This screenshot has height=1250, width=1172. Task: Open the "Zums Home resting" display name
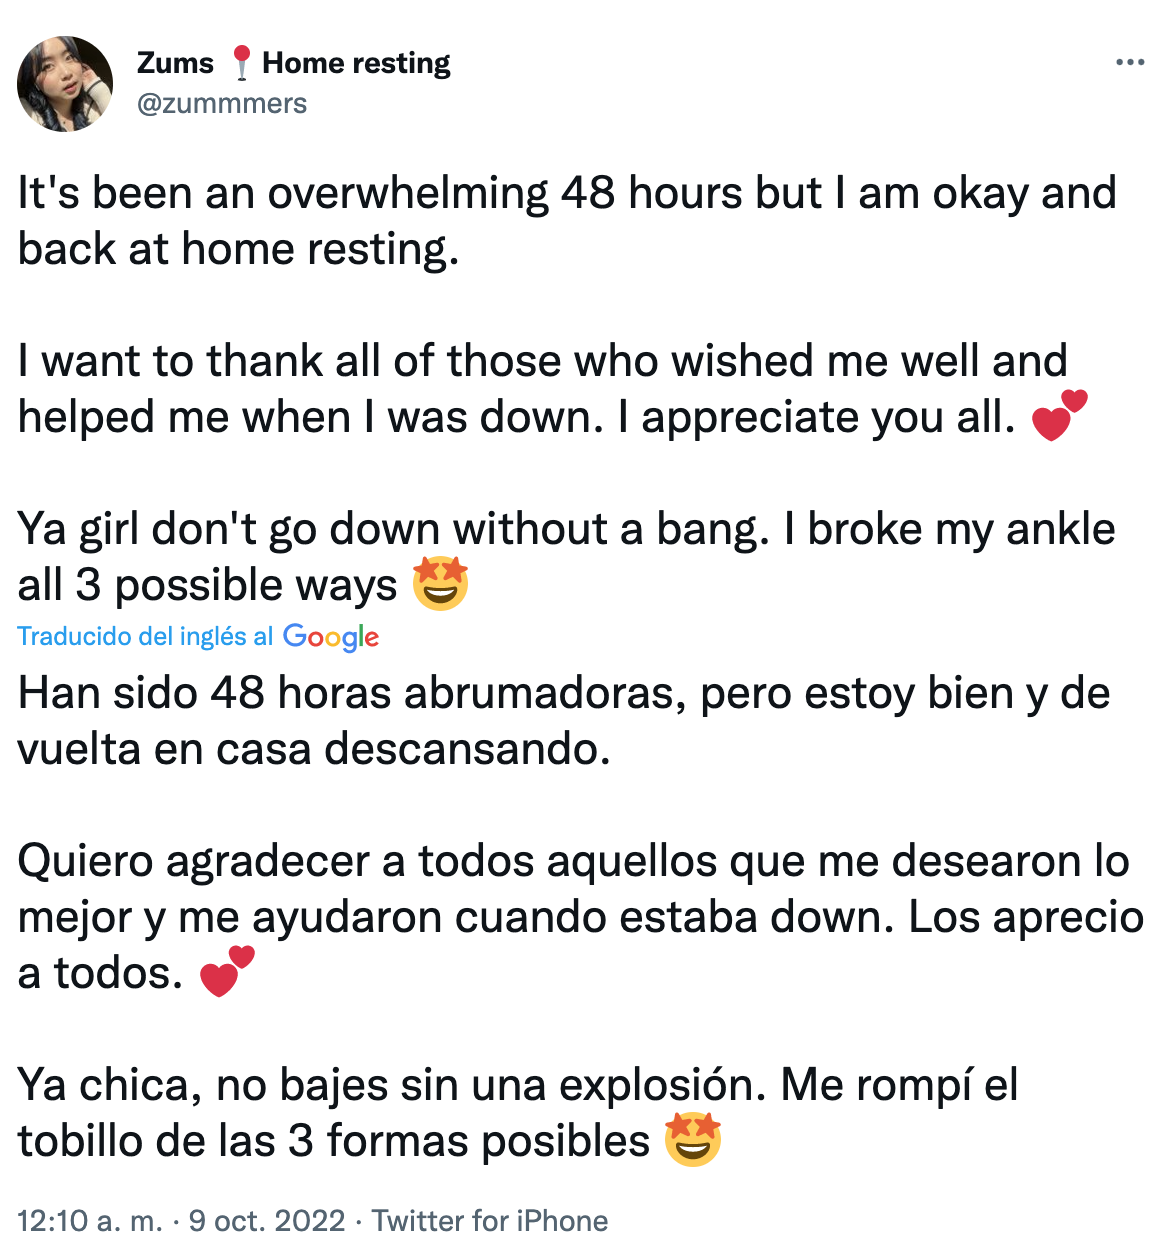tap(292, 63)
